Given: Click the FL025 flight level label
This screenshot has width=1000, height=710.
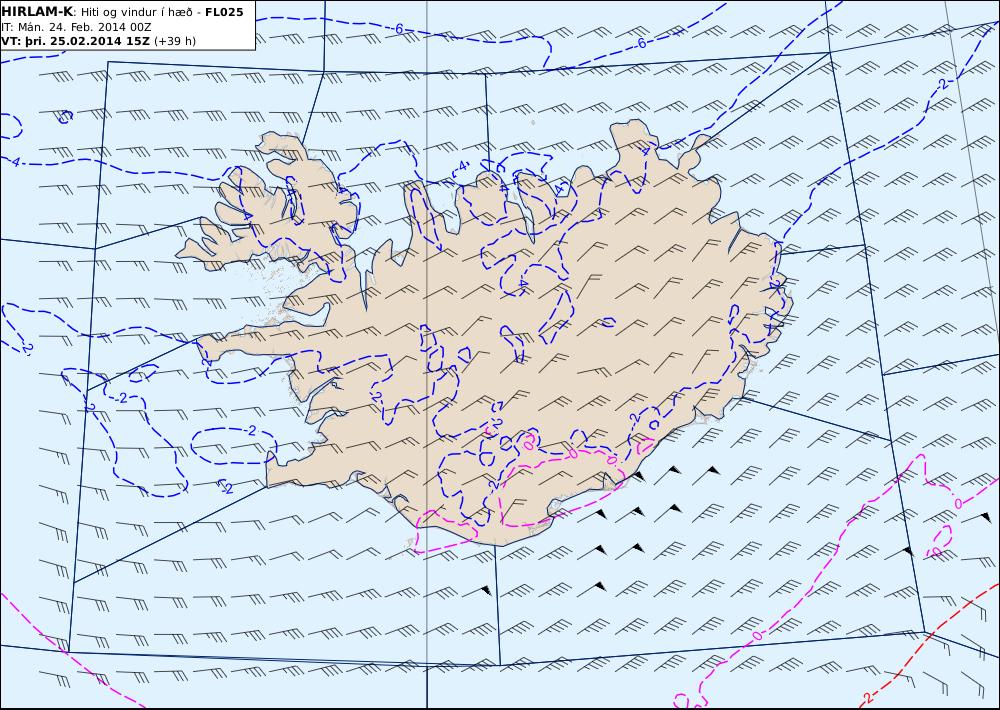Looking at the screenshot, I should click(224, 12).
